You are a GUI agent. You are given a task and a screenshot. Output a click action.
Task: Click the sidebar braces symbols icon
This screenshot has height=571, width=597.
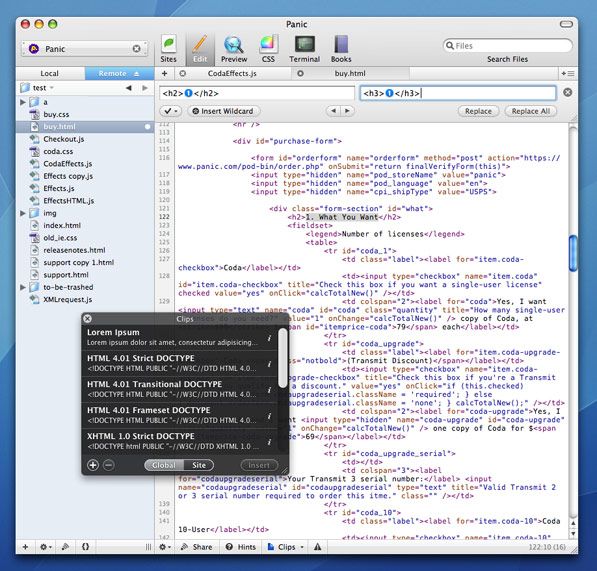pos(85,547)
